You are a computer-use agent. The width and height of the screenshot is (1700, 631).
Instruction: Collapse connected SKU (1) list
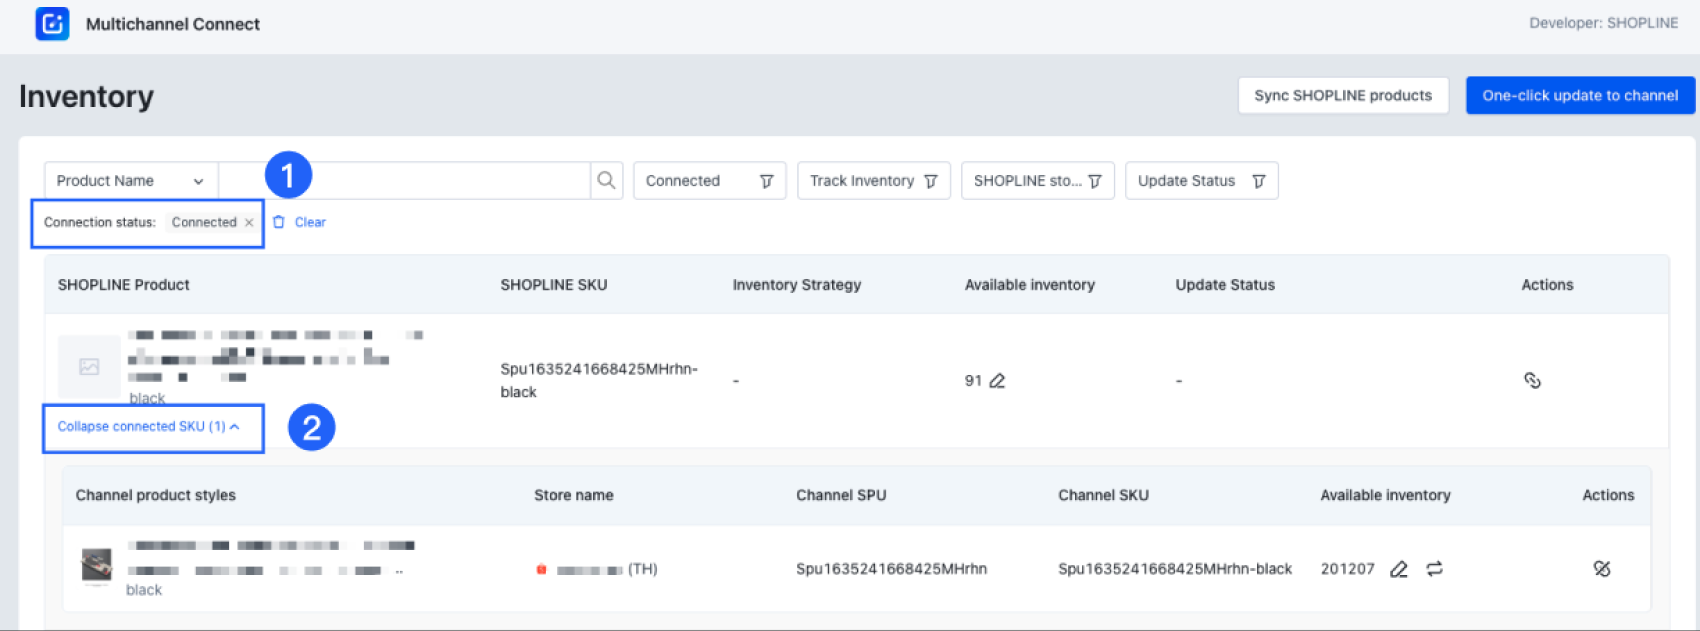click(x=148, y=427)
